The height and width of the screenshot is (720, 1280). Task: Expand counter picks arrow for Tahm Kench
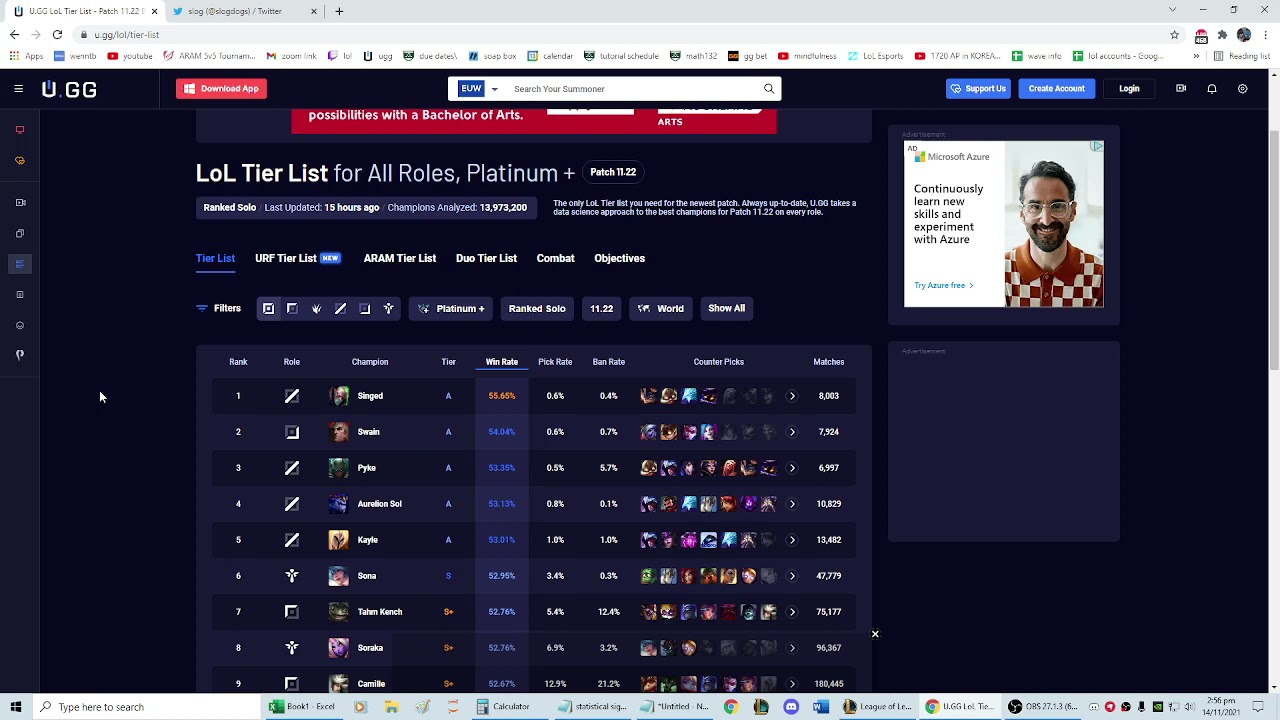coord(792,612)
